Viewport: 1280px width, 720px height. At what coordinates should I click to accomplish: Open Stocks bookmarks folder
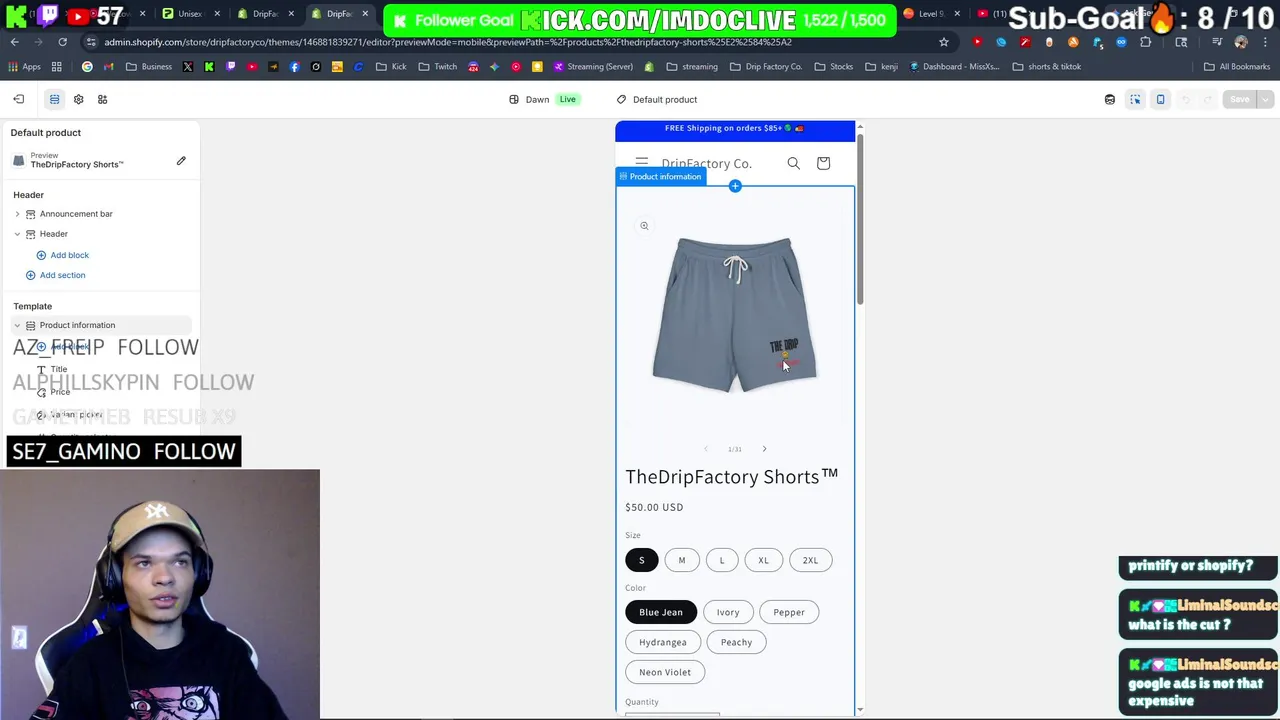click(833, 67)
